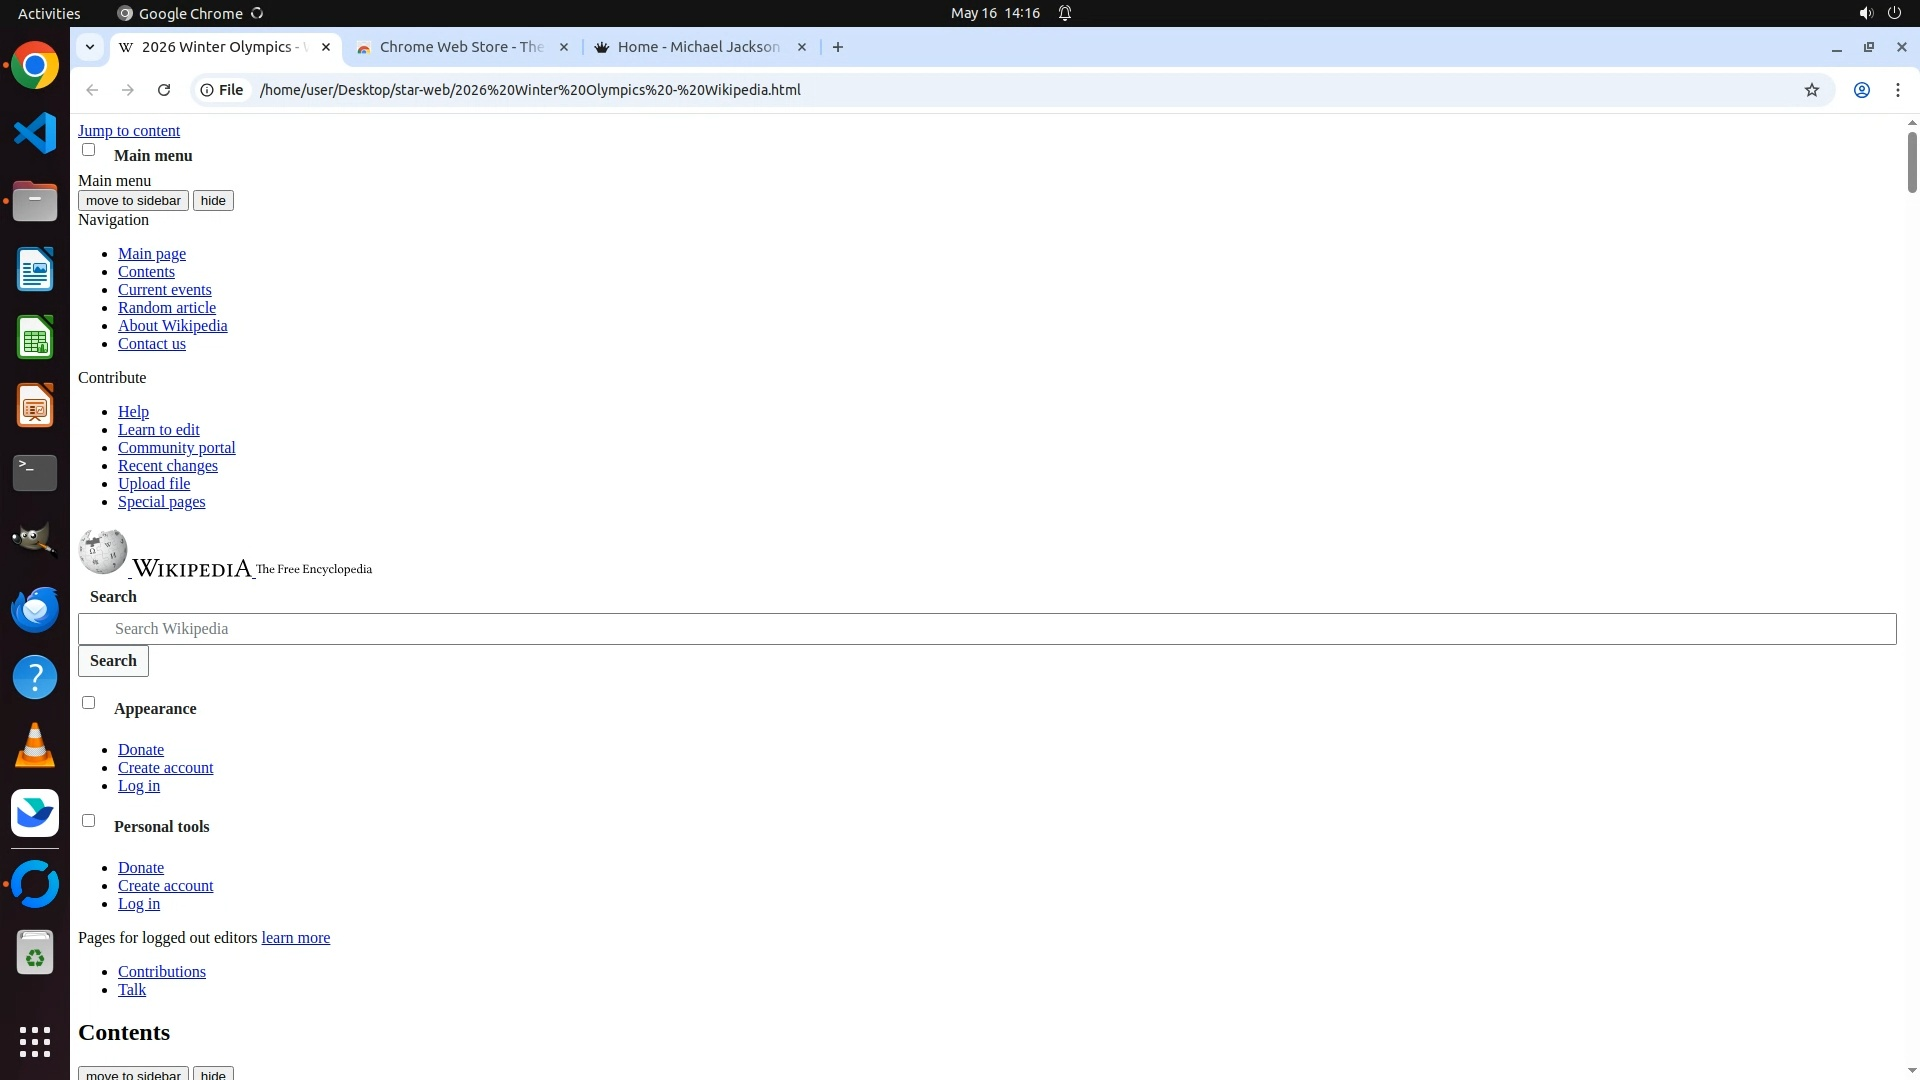The width and height of the screenshot is (1920, 1080).
Task: Toggle the Main menu checkbox
Action: [89, 150]
